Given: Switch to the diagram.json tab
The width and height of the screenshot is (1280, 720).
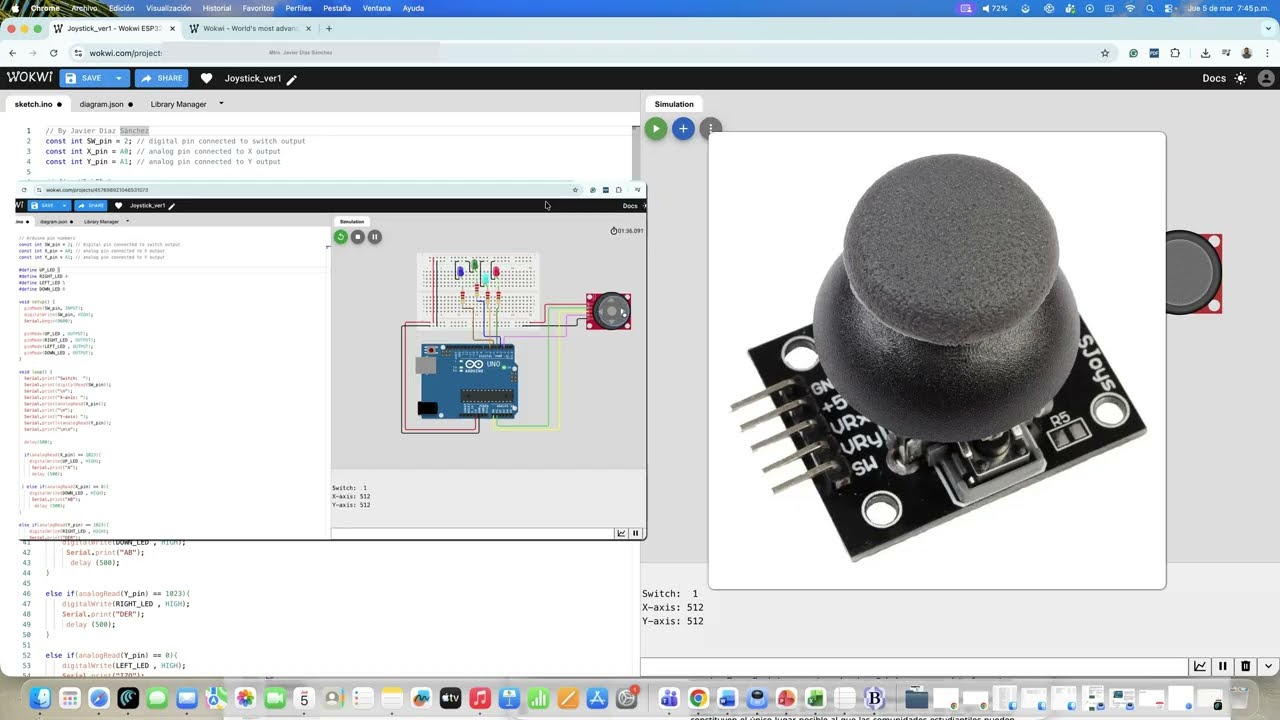Looking at the screenshot, I should [x=106, y=104].
